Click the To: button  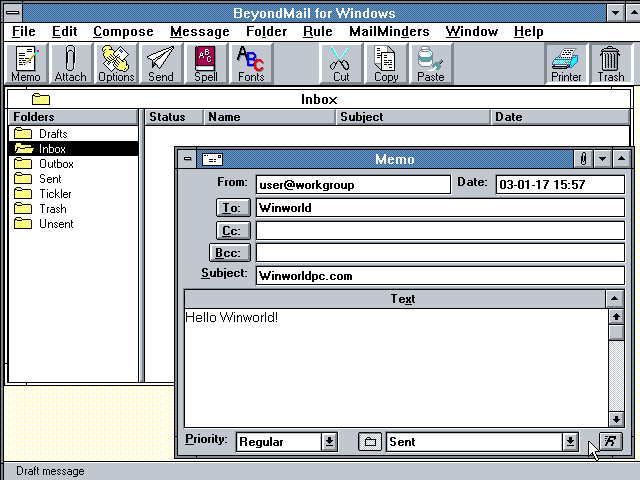coord(233,208)
